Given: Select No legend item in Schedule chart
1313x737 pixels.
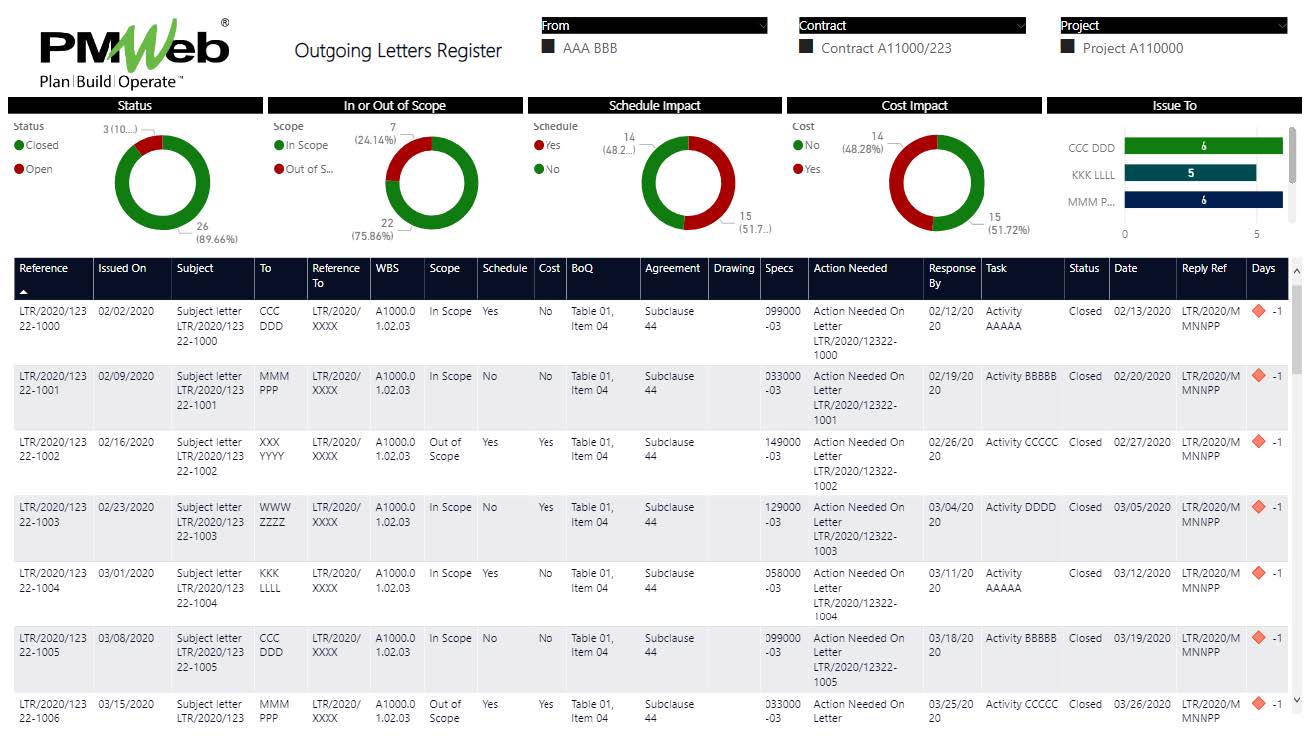Looking at the screenshot, I should click(547, 169).
